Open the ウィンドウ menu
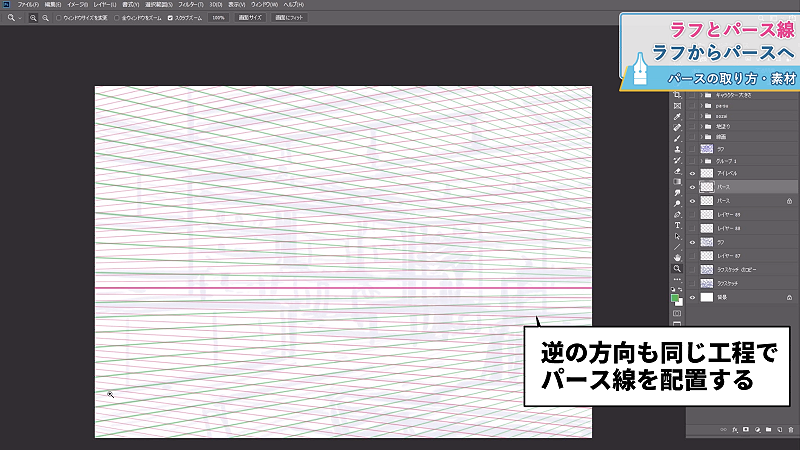The image size is (800, 450). point(264,4)
